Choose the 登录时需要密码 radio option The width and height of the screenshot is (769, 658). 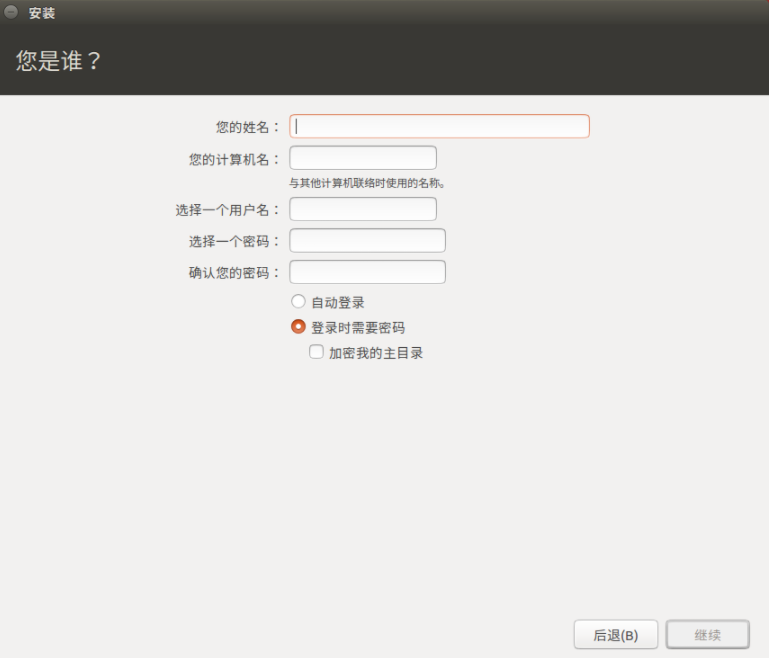click(x=298, y=326)
